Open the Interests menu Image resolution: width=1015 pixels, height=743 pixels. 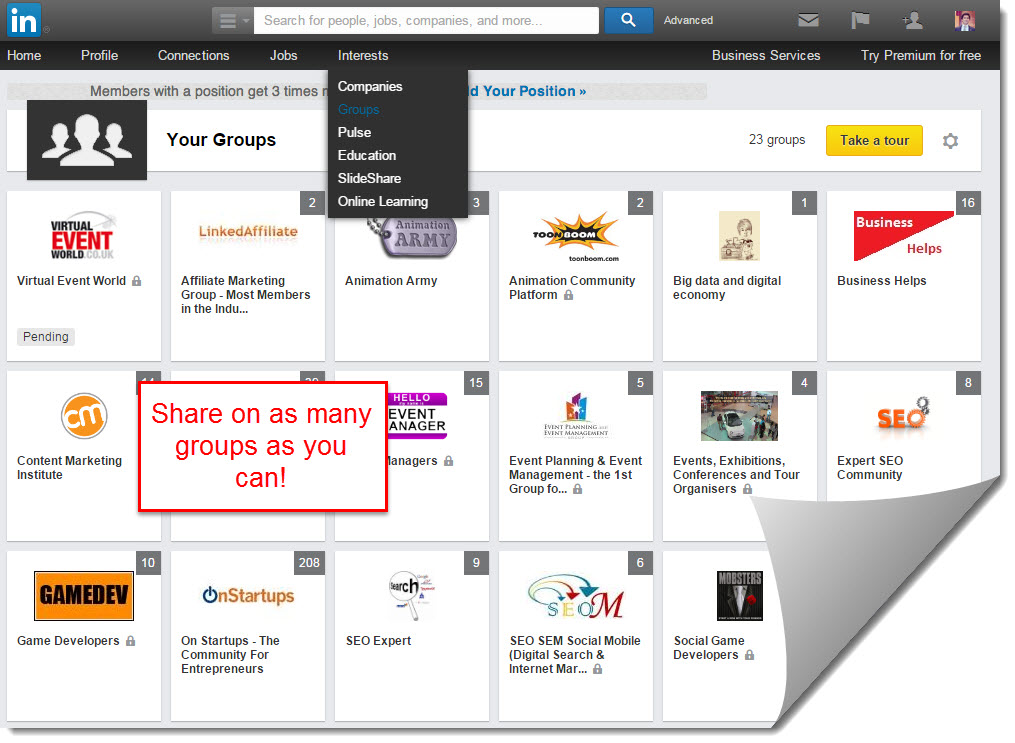(362, 56)
